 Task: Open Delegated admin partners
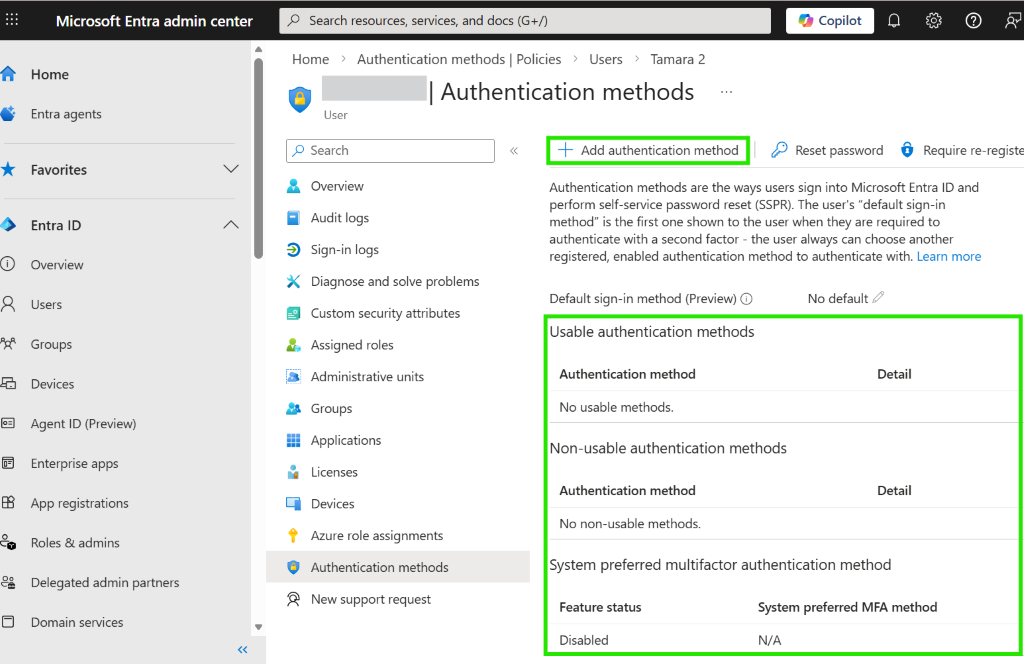pos(104,582)
